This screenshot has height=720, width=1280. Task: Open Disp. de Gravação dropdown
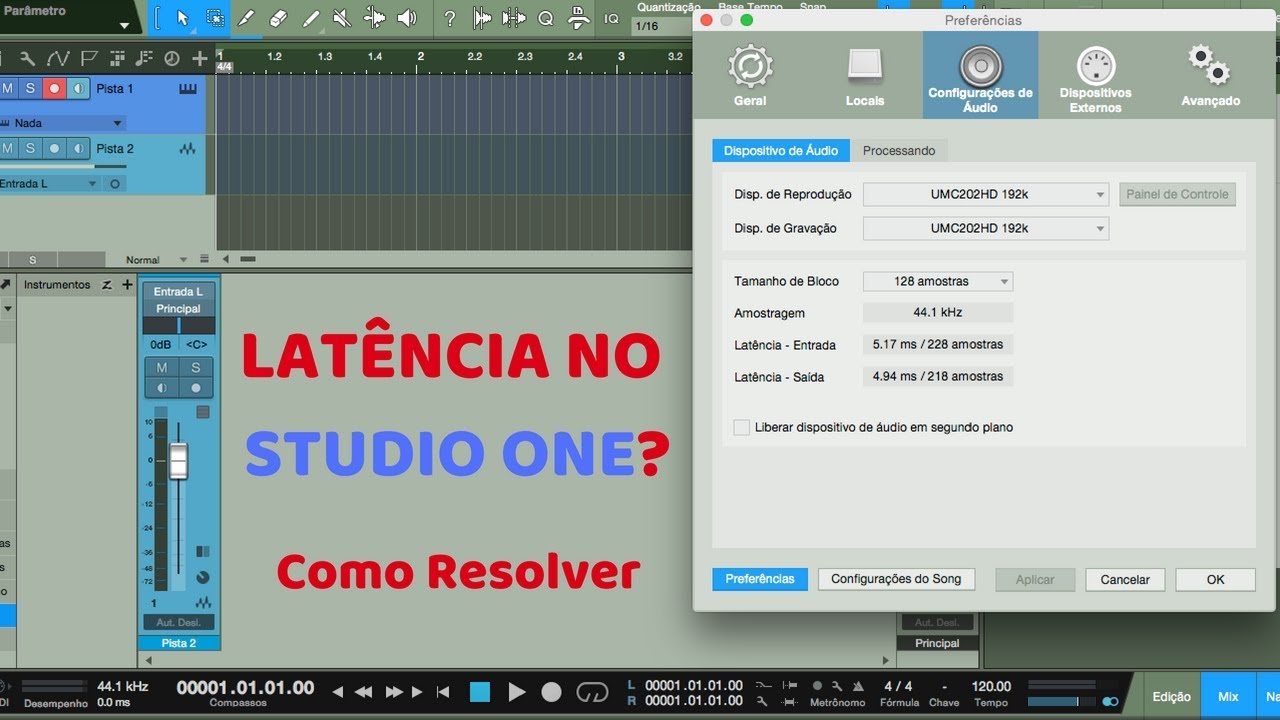pyautogui.click(x=986, y=228)
